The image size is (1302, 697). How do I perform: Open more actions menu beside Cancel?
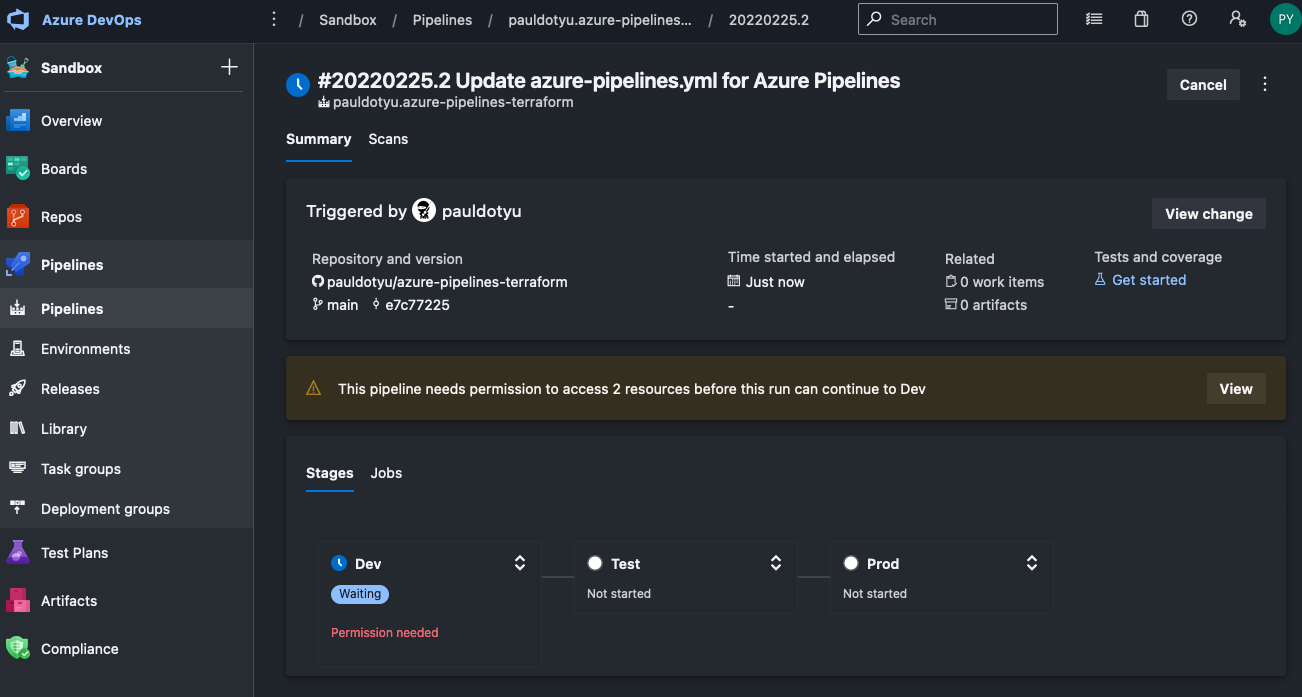1265,85
